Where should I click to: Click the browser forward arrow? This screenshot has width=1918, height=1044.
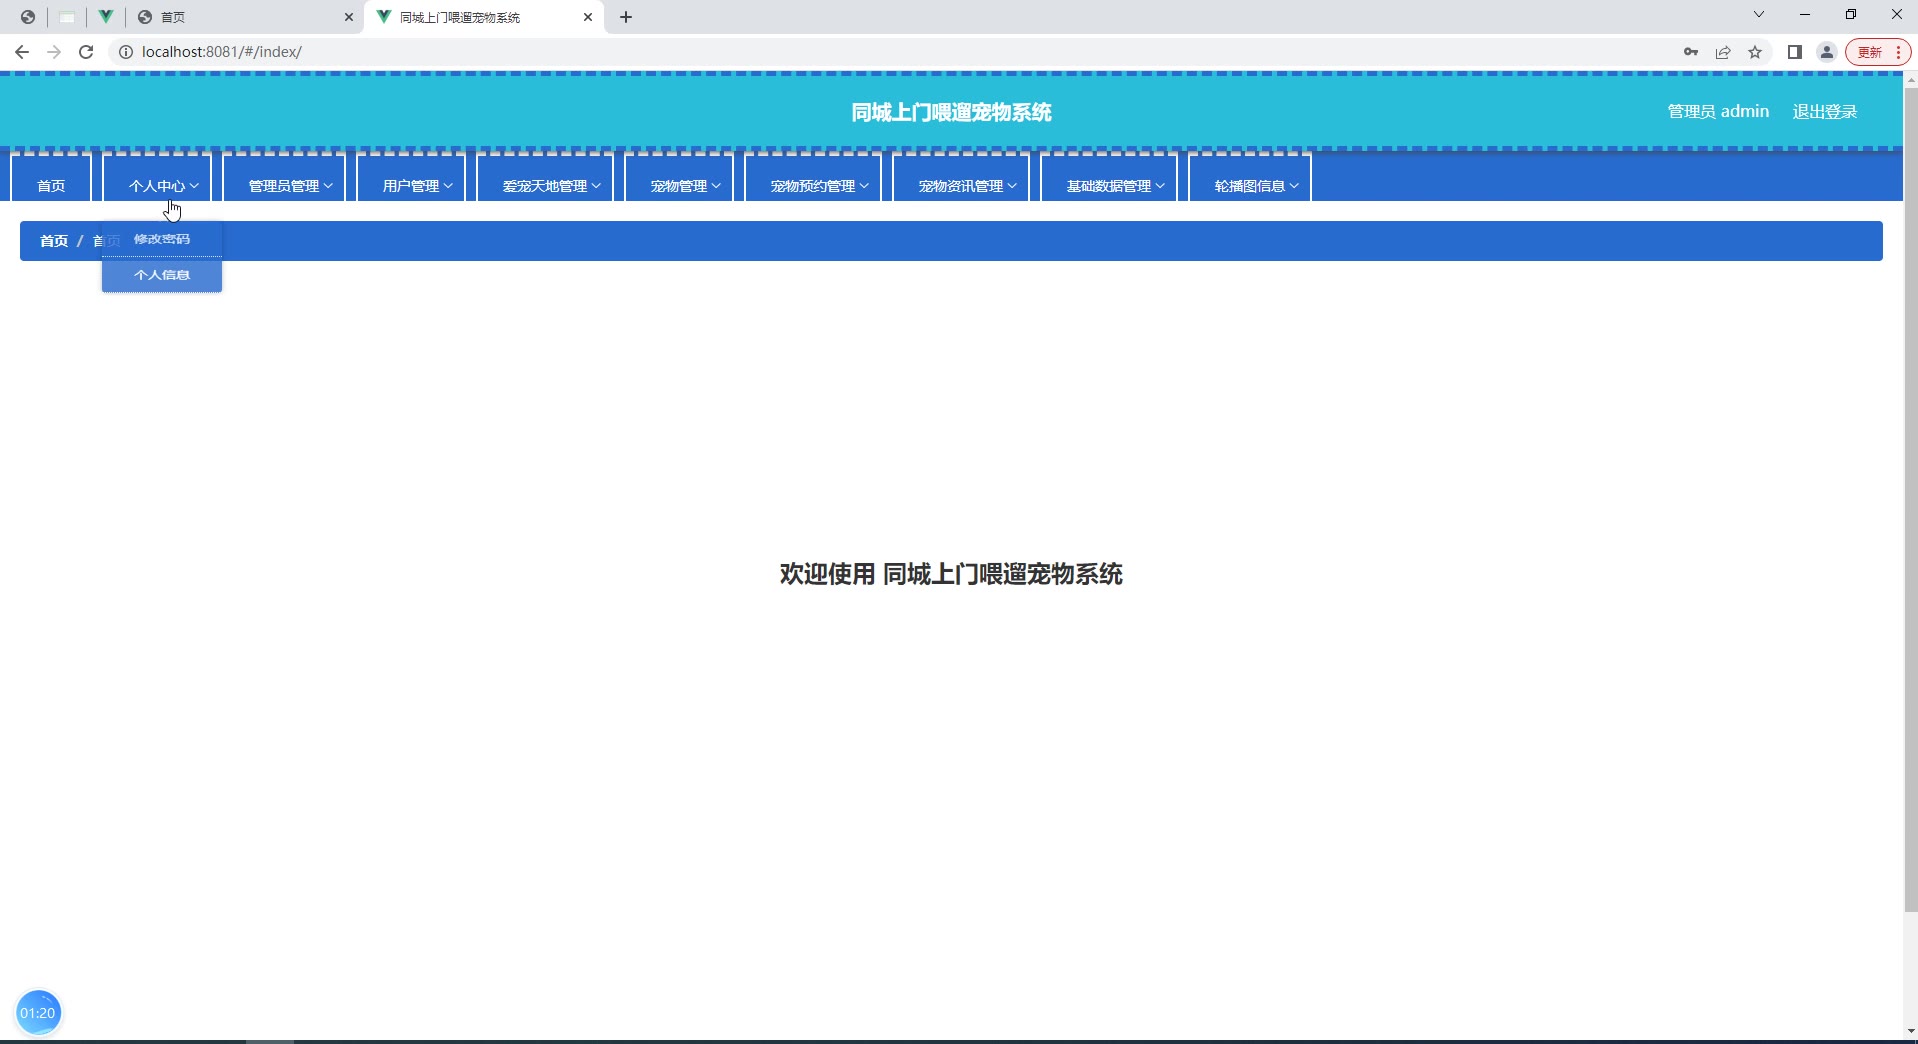(54, 52)
